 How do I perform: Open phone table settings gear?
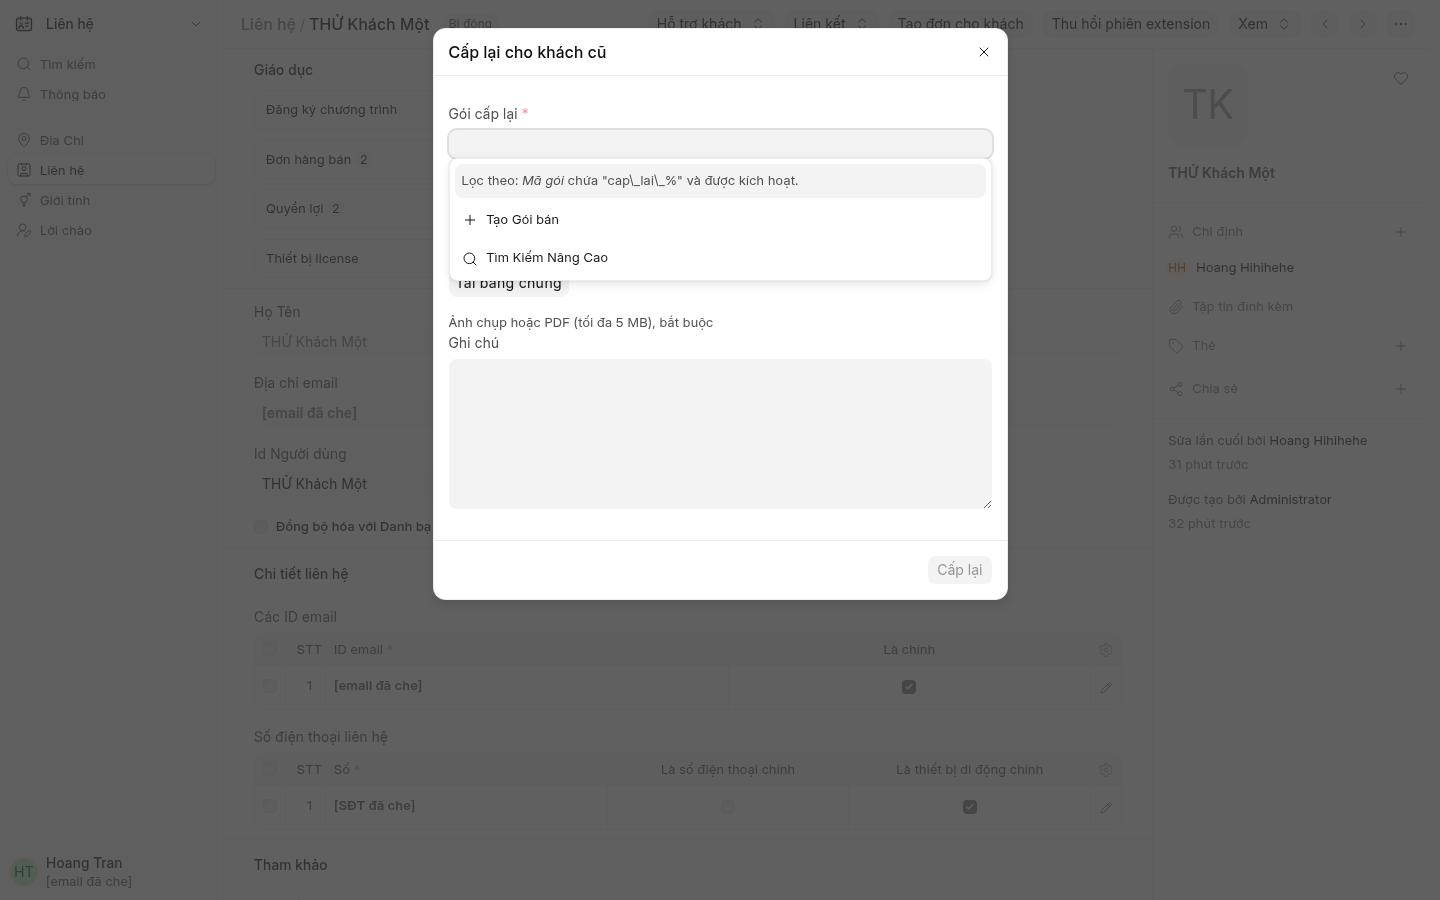tap(1106, 770)
